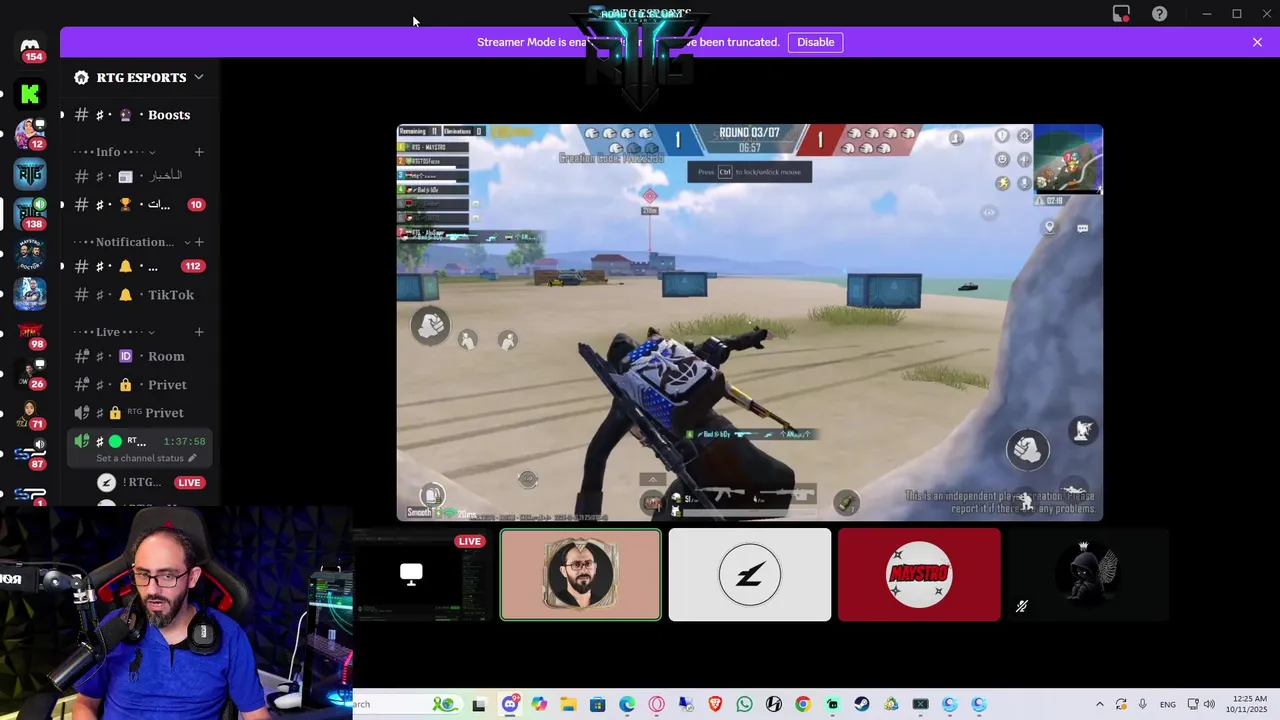Join the locked Privet voice channel
Screen dimensions: 1280x720
pos(140,413)
